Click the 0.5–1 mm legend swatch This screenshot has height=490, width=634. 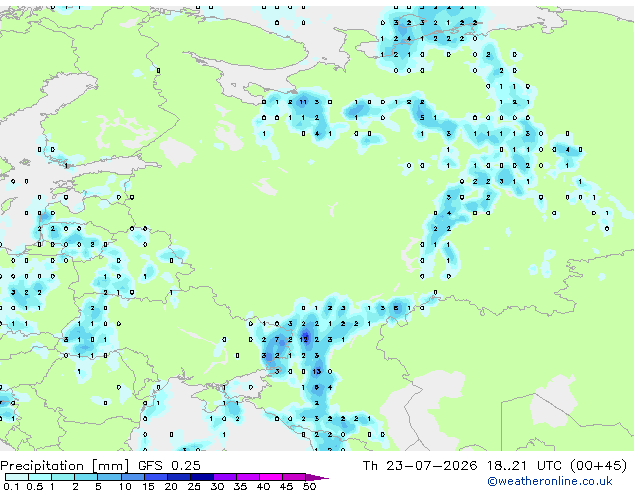point(40,477)
